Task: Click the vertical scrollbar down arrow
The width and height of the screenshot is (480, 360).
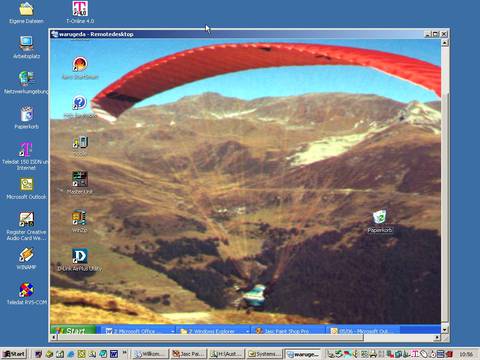Action: [445, 330]
